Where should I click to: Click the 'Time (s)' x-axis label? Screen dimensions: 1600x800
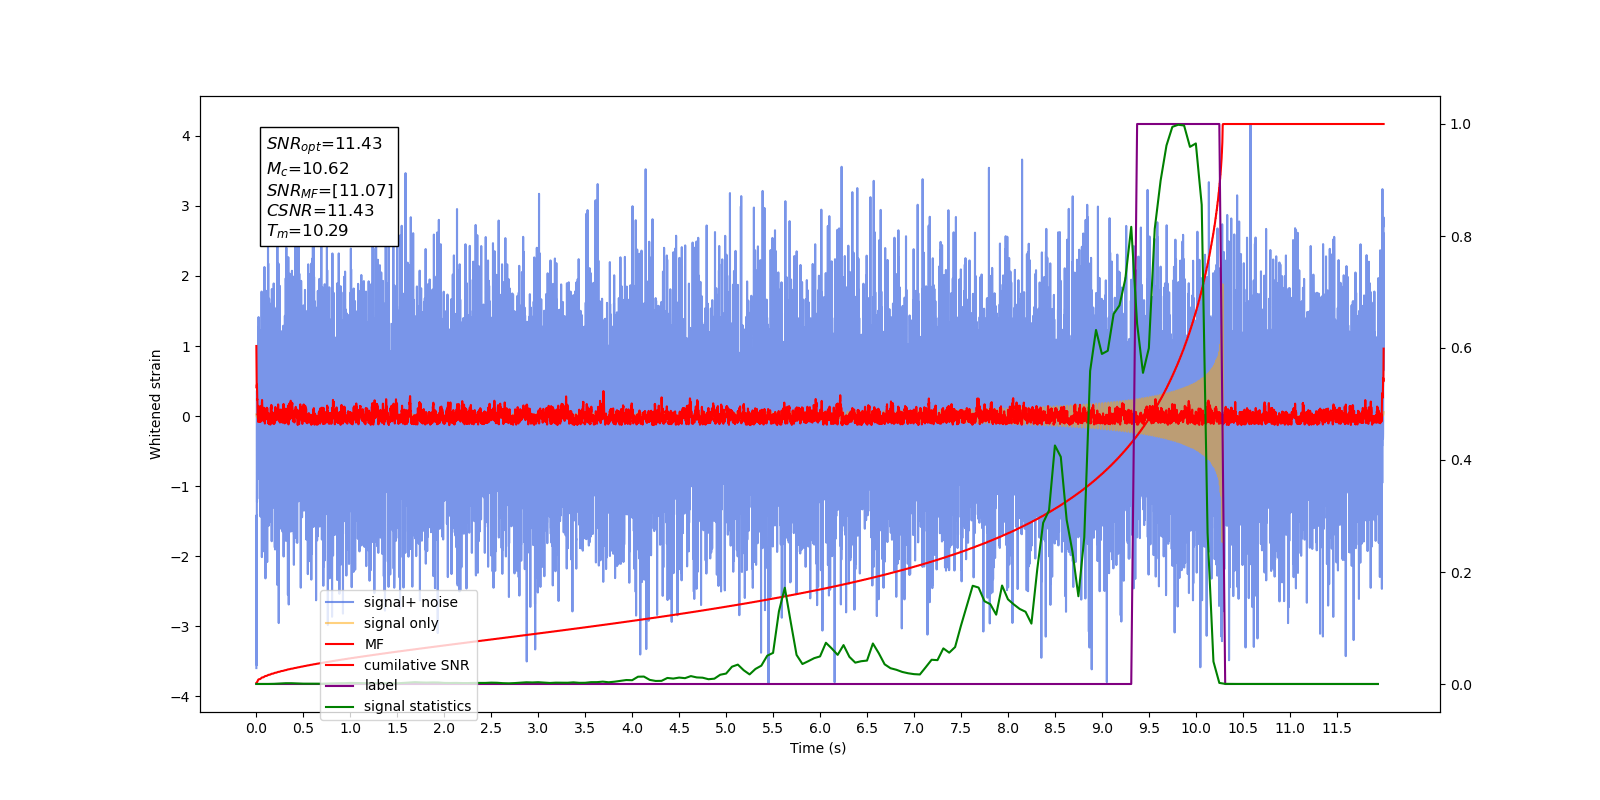[x=818, y=748]
